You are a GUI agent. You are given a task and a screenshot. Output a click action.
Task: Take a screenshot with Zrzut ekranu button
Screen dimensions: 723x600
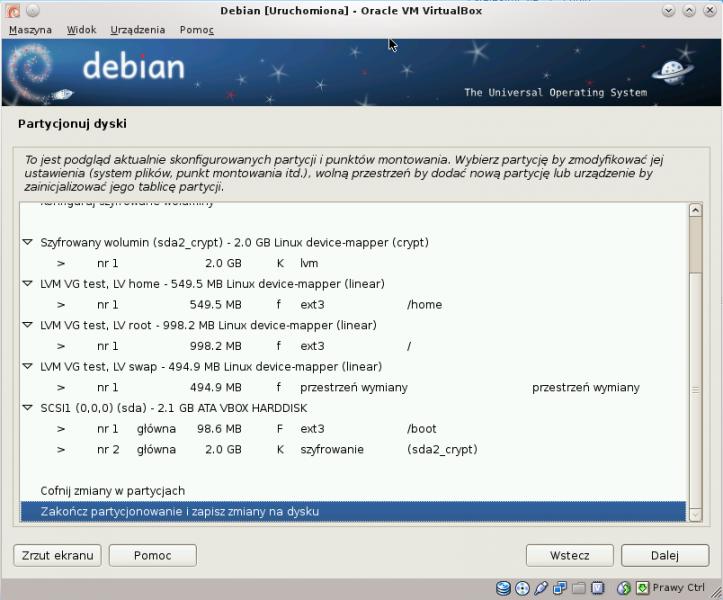57,555
